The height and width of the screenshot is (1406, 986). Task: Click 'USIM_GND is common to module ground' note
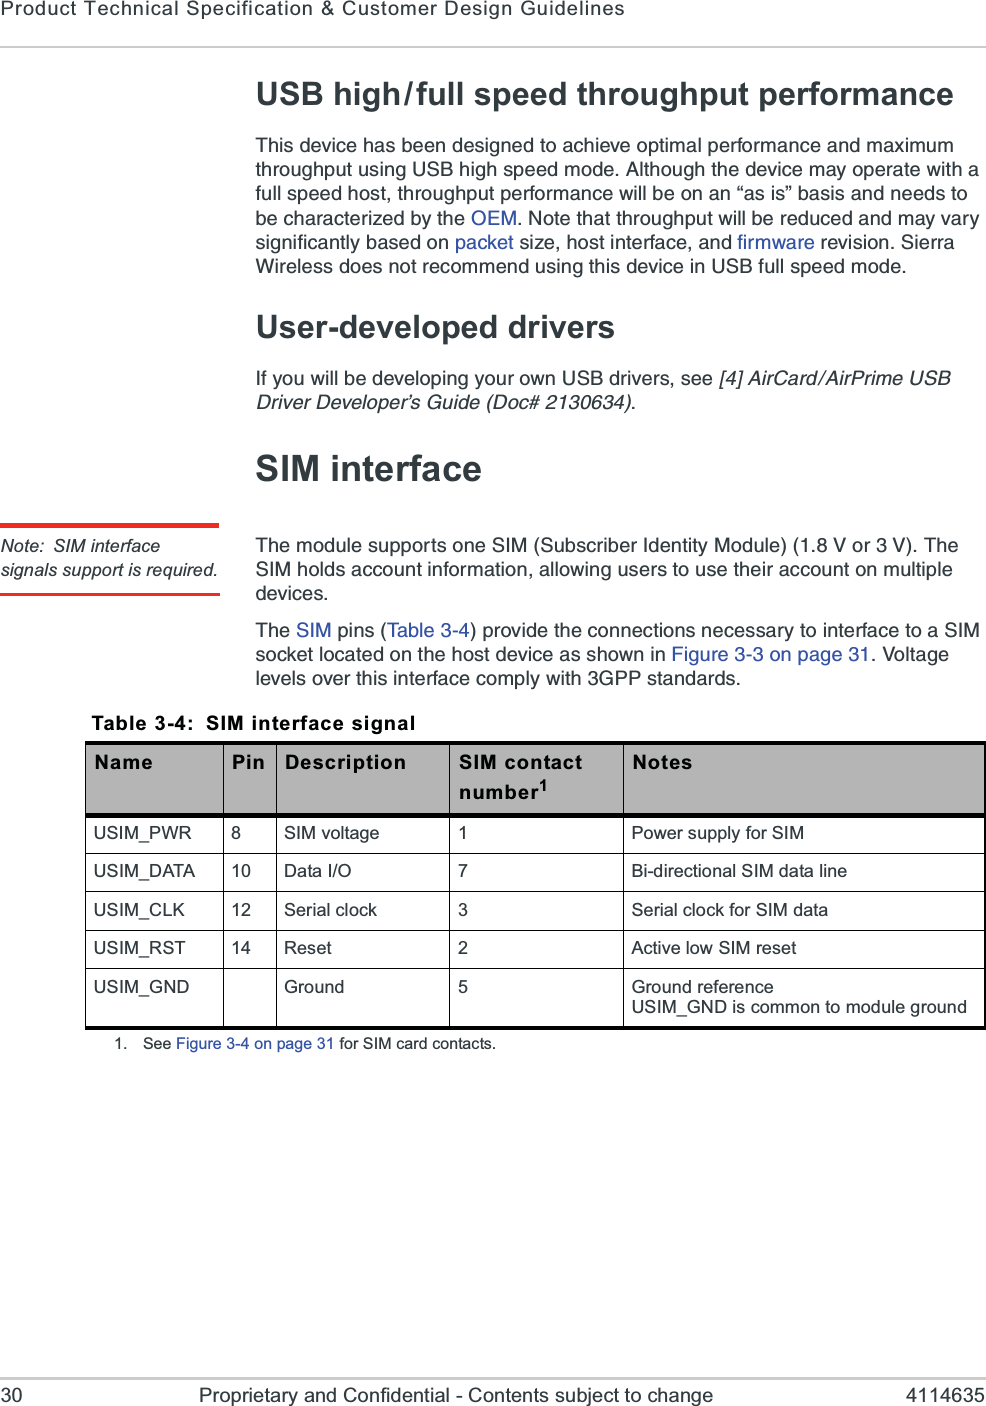pyautogui.click(x=799, y=1007)
